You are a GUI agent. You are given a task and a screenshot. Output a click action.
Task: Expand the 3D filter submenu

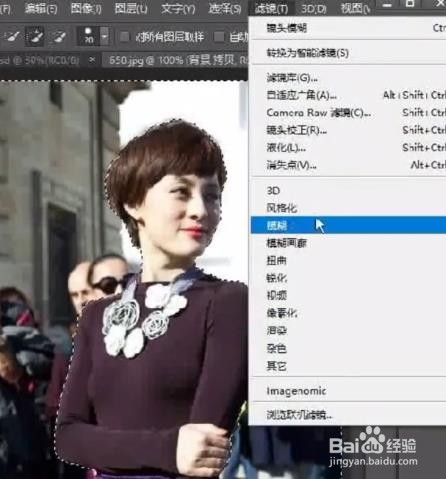348,191
